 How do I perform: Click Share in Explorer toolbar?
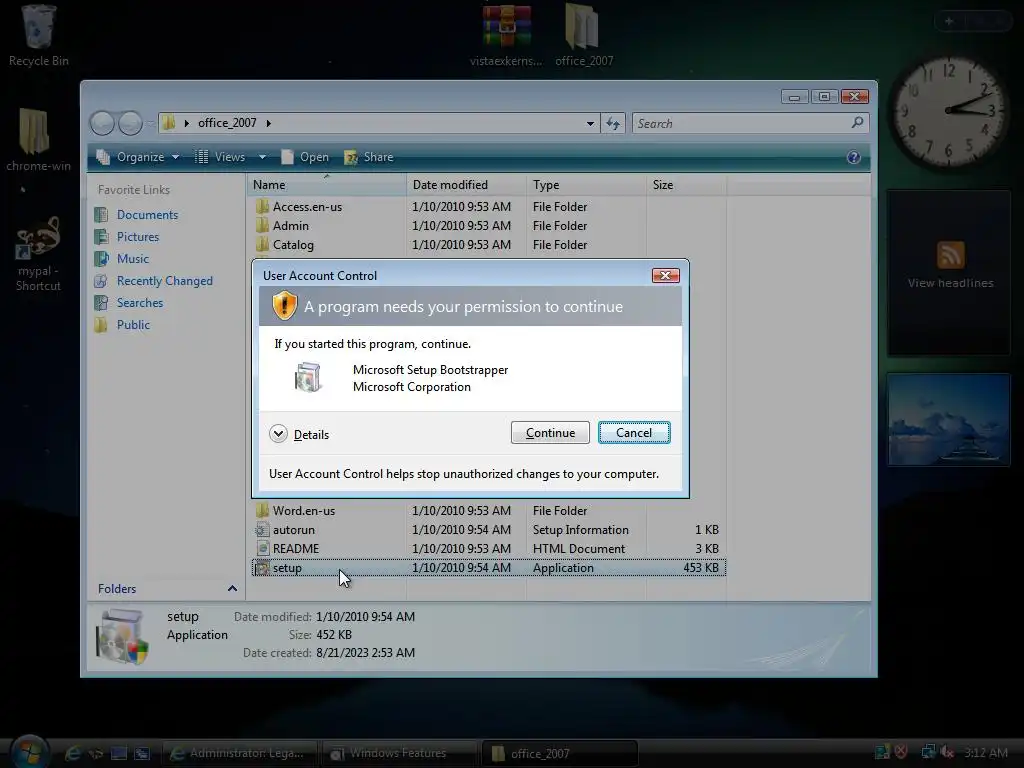369,157
